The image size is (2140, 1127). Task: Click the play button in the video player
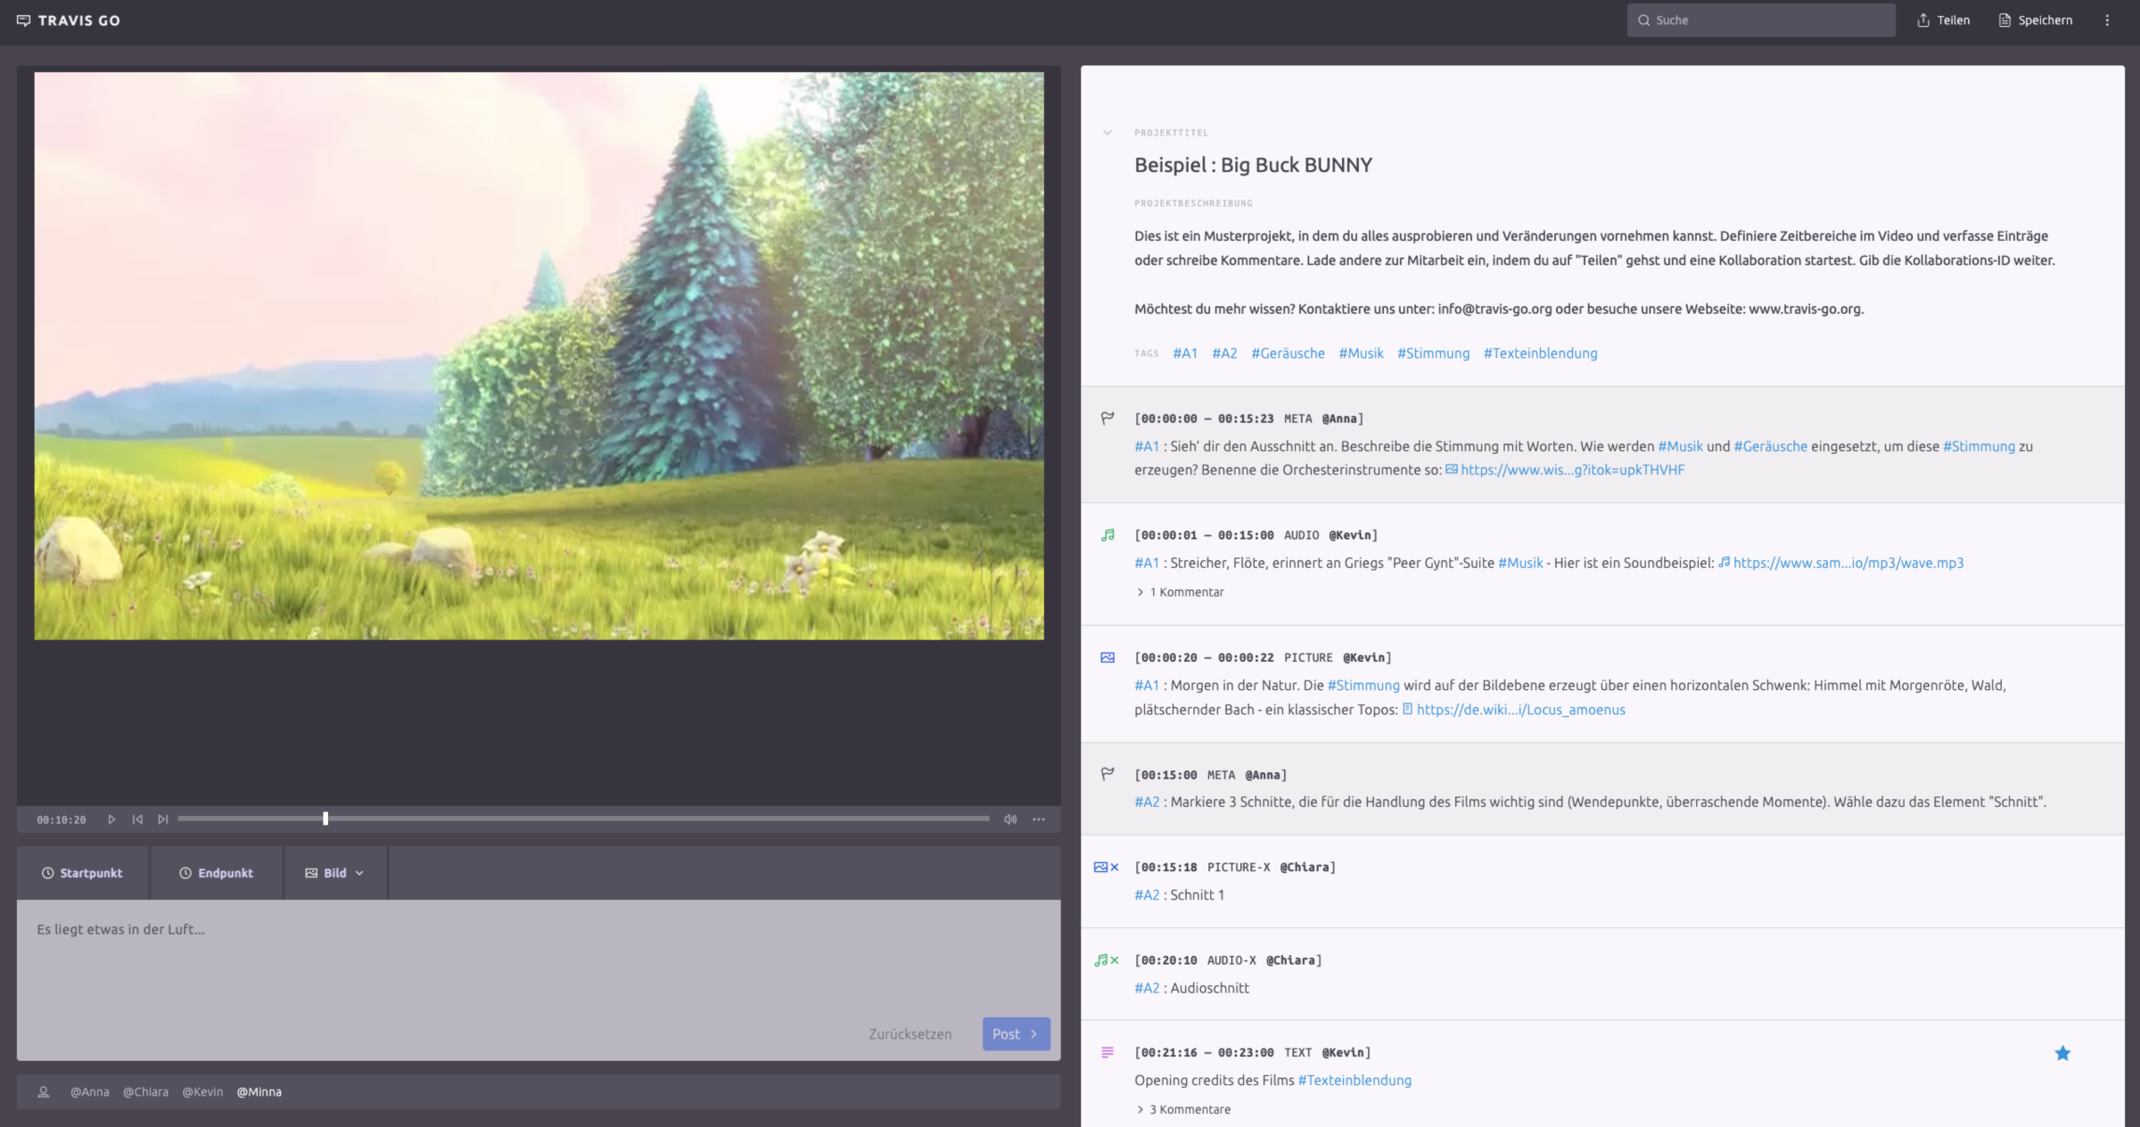(x=111, y=818)
